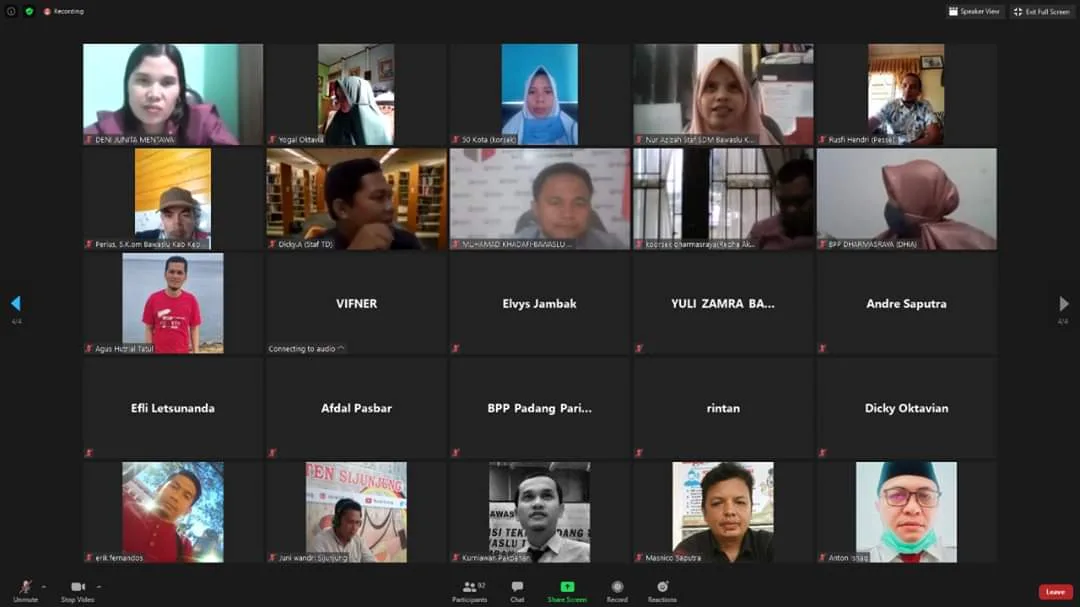
Task: Stop Video camera in toolbar
Action: [x=78, y=588]
